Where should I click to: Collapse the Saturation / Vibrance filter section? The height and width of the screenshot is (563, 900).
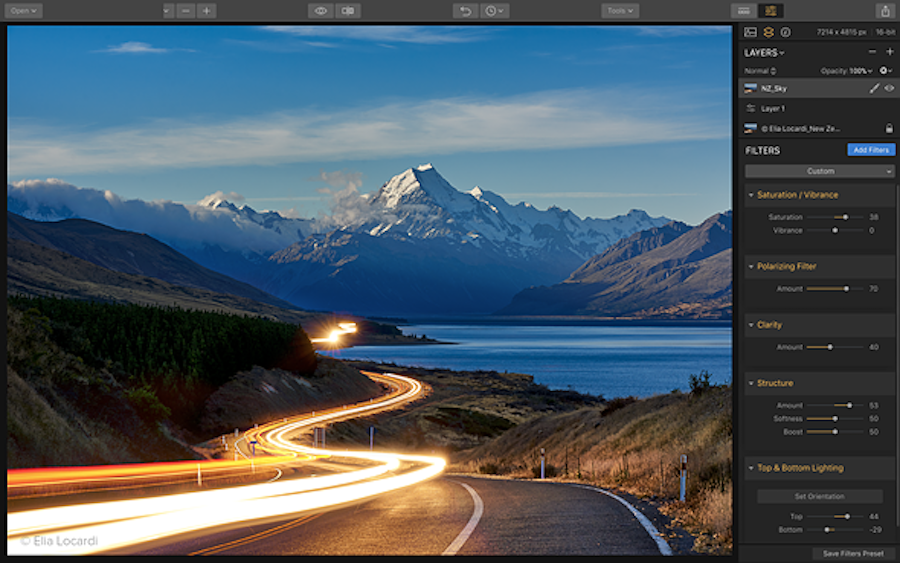pos(751,195)
